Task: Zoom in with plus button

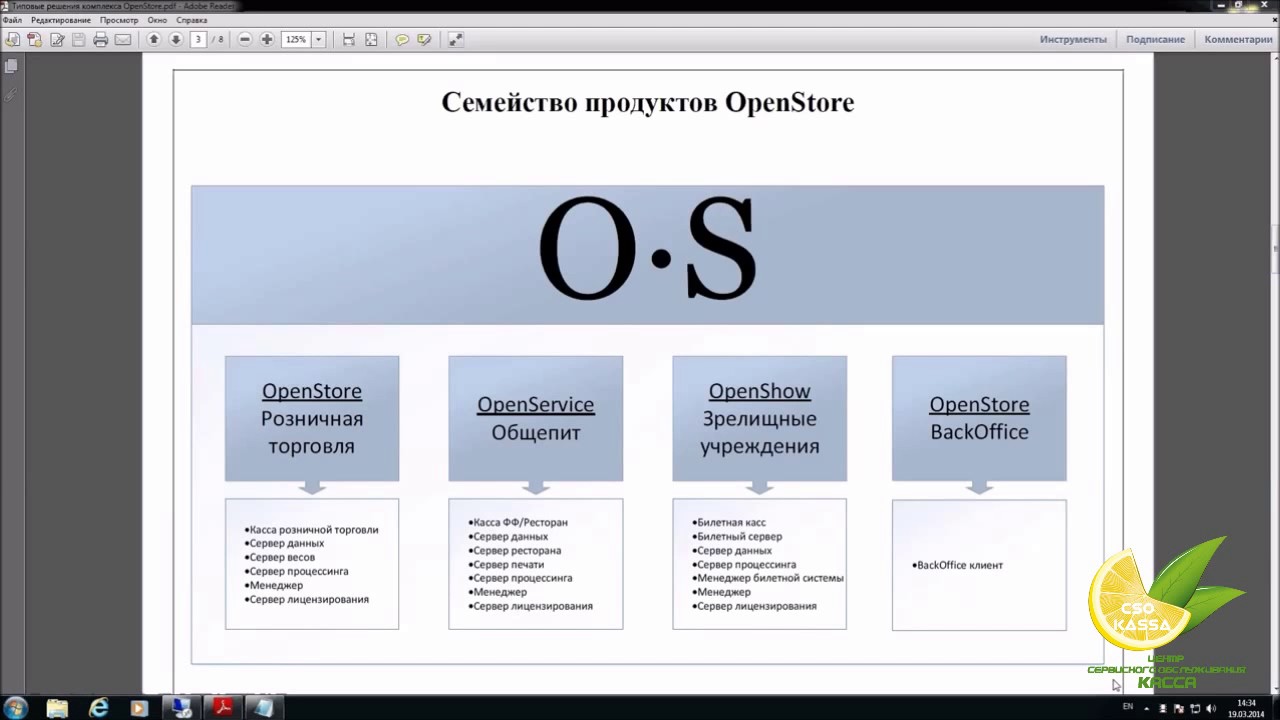Action: pyautogui.click(x=267, y=40)
